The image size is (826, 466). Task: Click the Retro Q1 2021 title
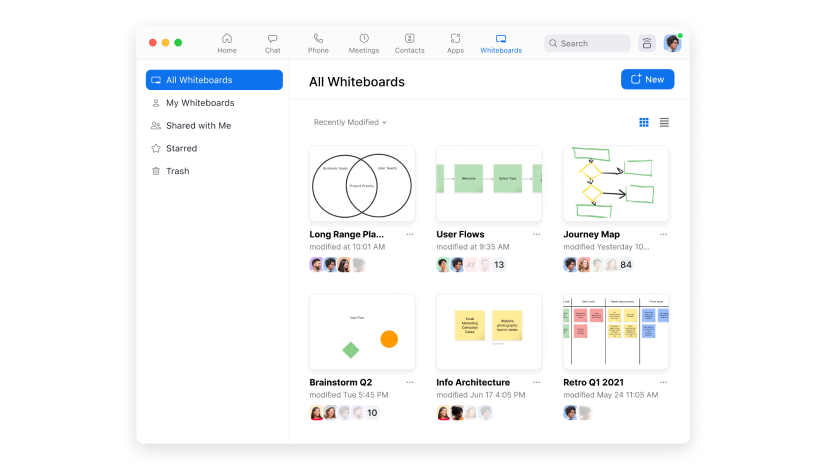click(x=594, y=382)
